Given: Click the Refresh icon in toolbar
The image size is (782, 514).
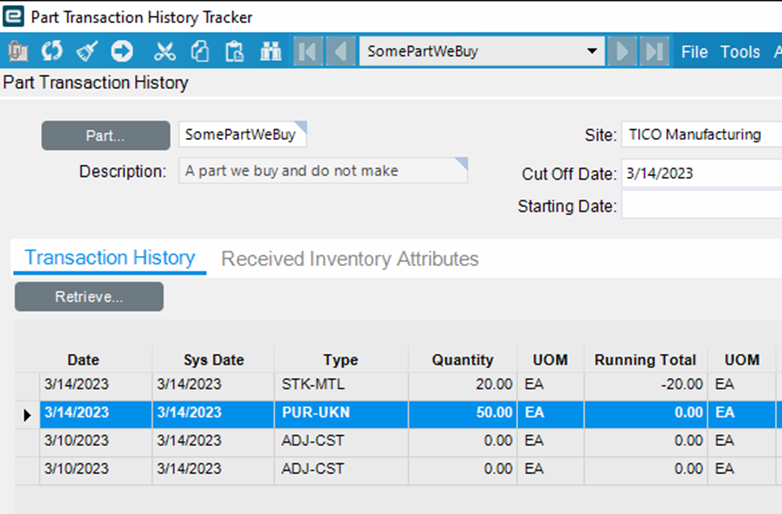Looking at the screenshot, I should [x=52, y=51].
